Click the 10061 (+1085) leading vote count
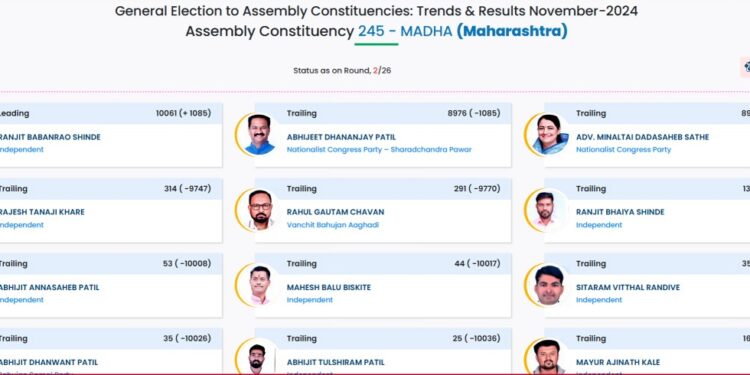This screenshot has height=375, width=750. pyautogui.click(x=183, y=113)
